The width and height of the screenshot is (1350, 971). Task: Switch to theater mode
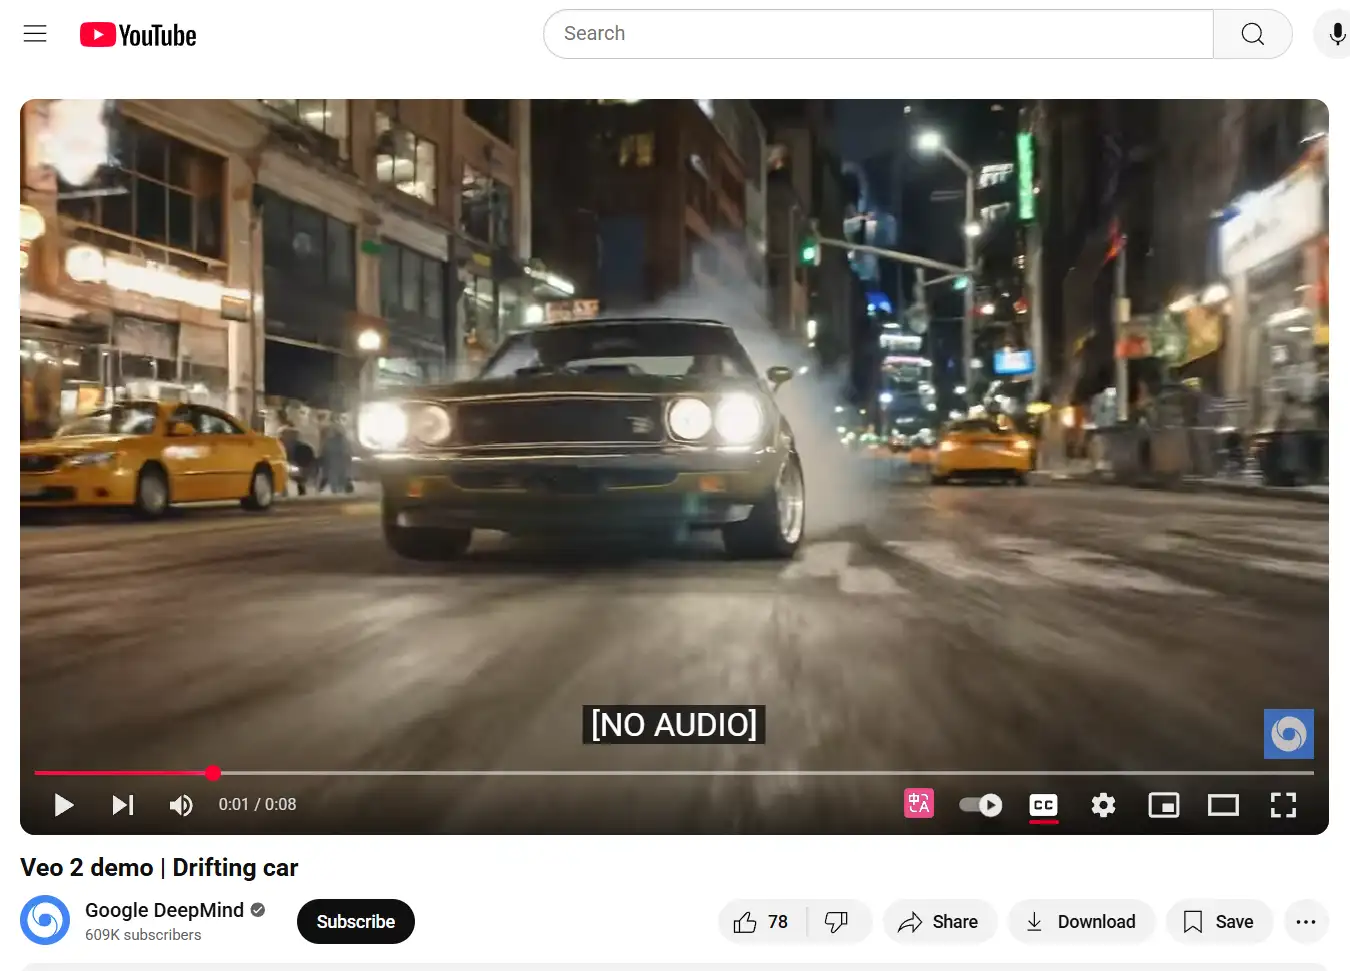click(x=1223, y=805)
